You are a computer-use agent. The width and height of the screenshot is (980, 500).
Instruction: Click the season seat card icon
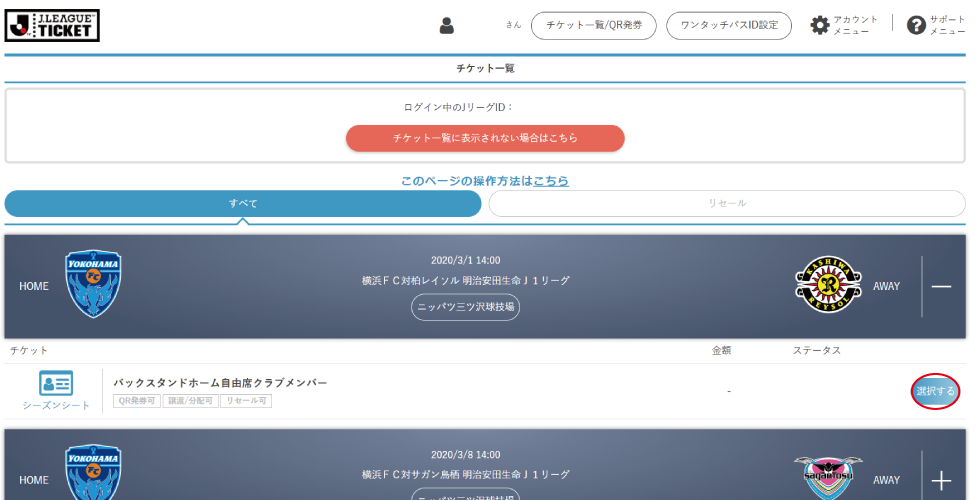(56, 383)
